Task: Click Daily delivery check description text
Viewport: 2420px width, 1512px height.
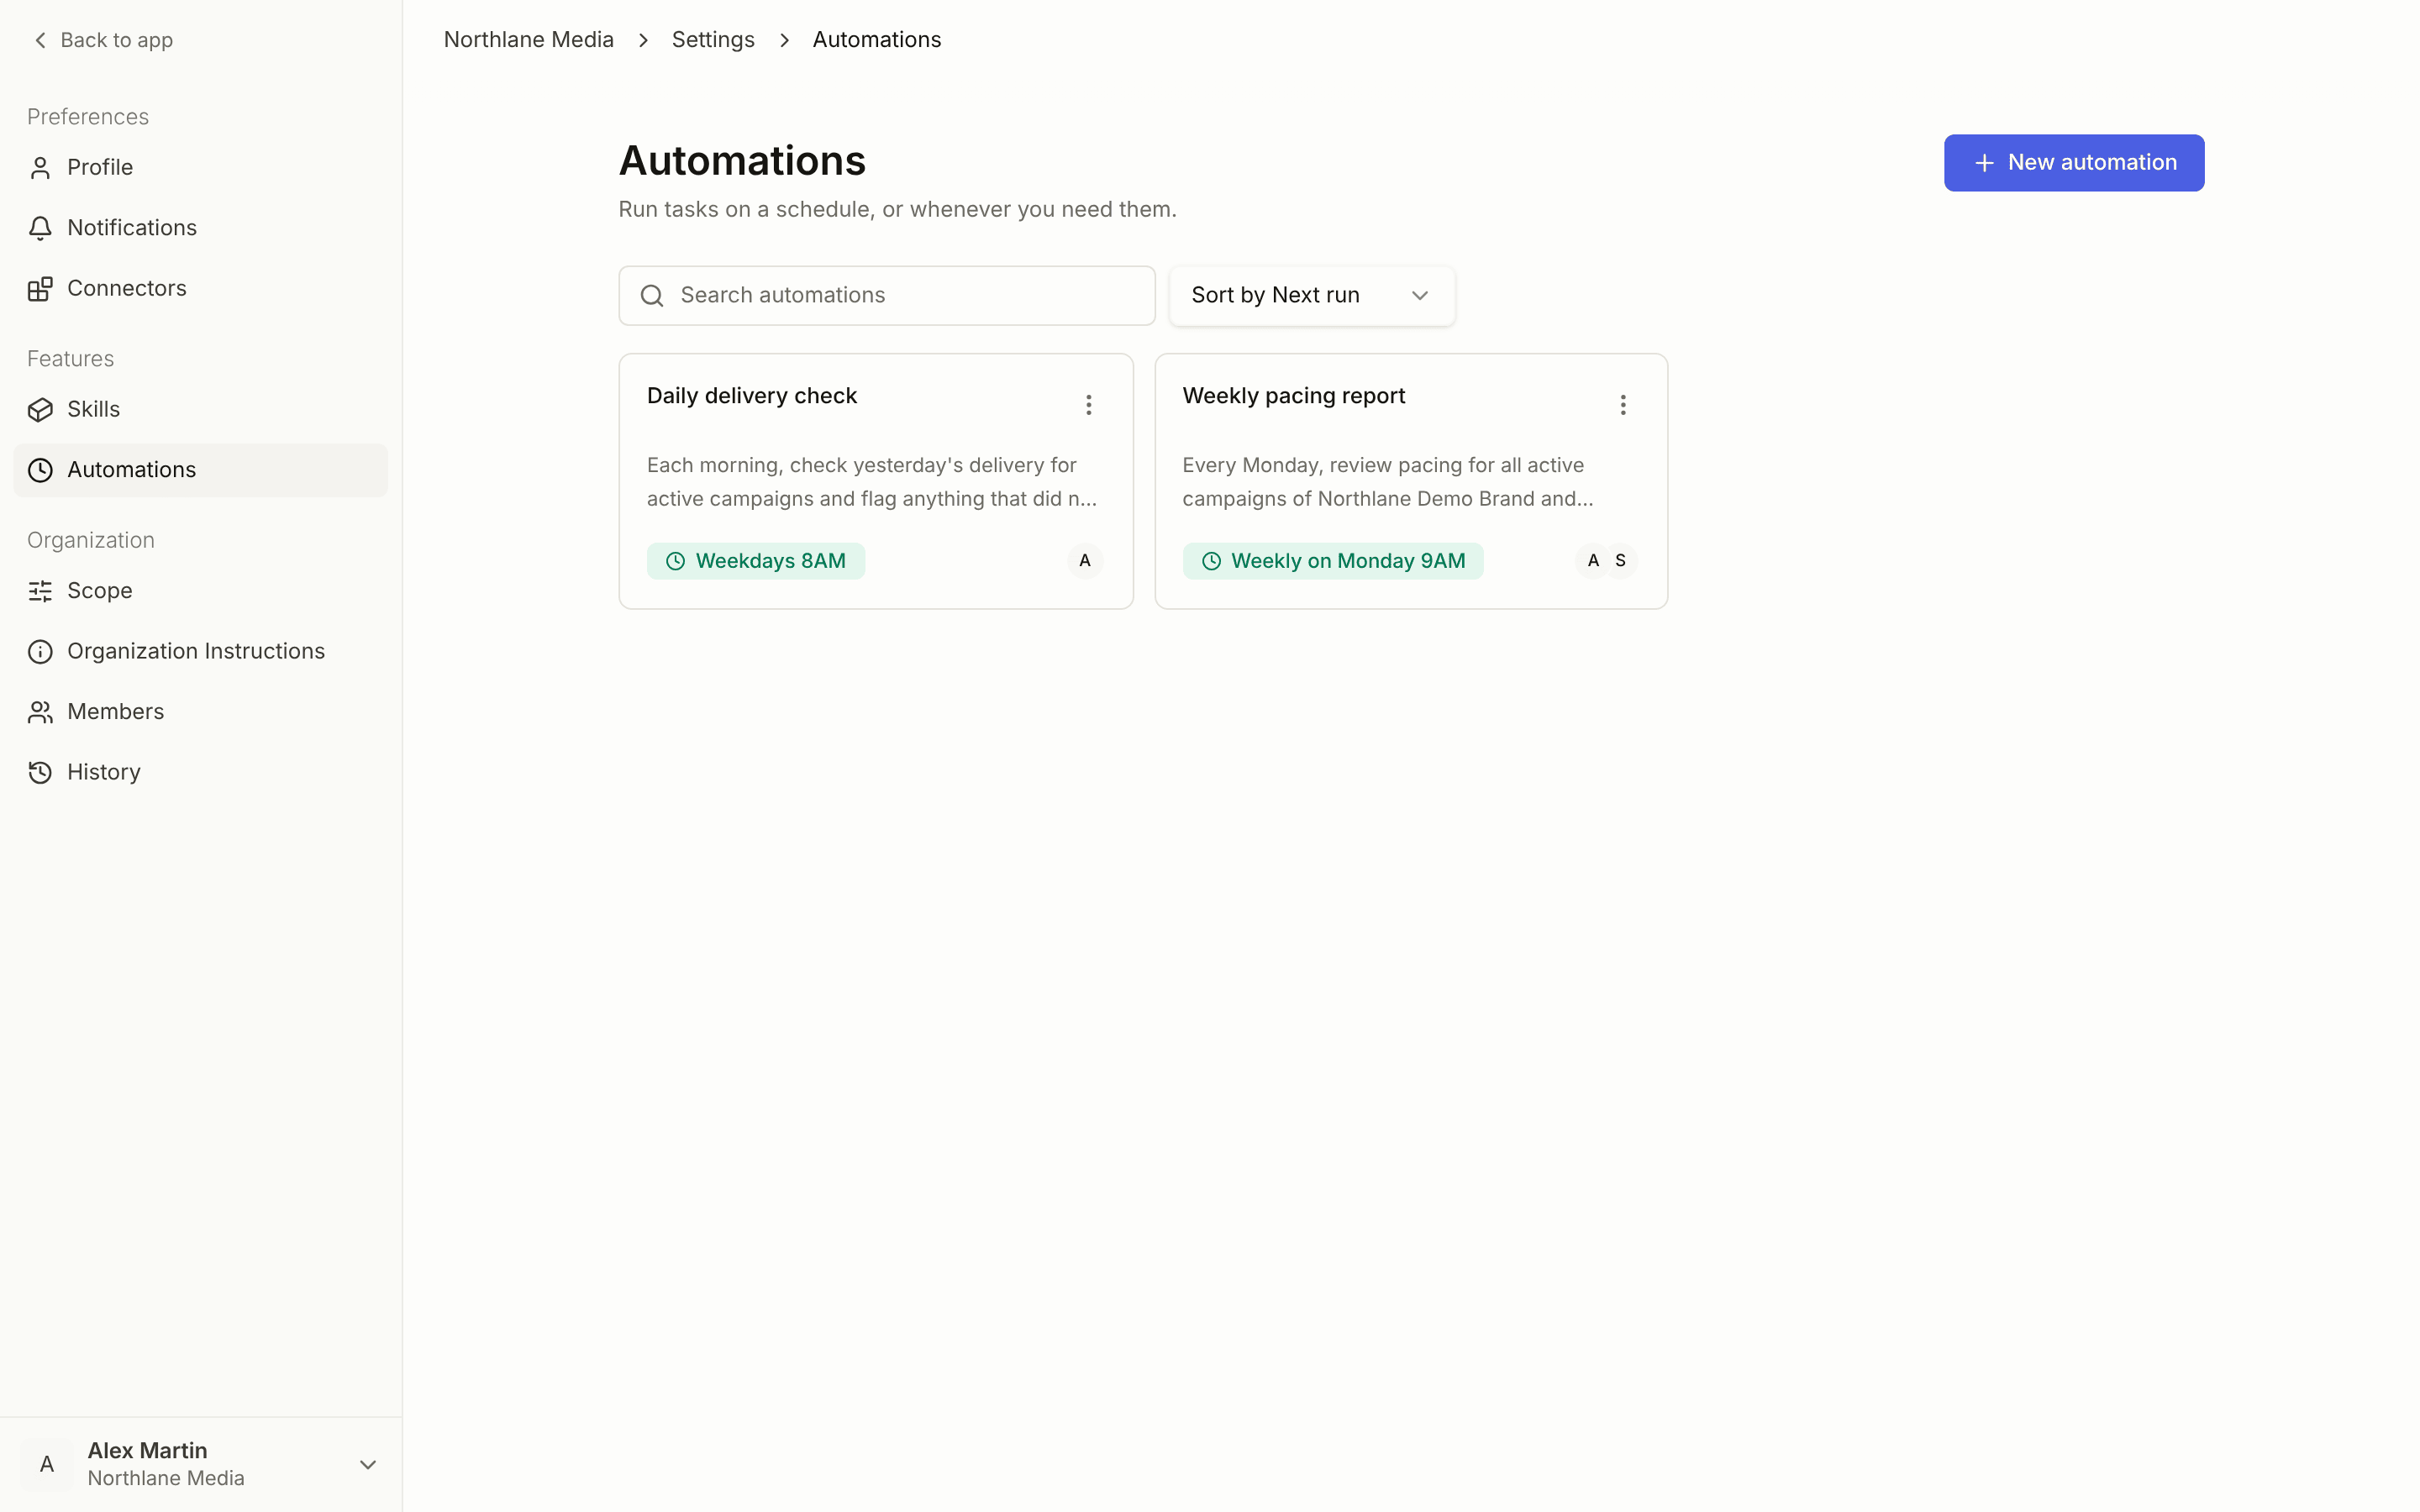Action: click(873, 482)
